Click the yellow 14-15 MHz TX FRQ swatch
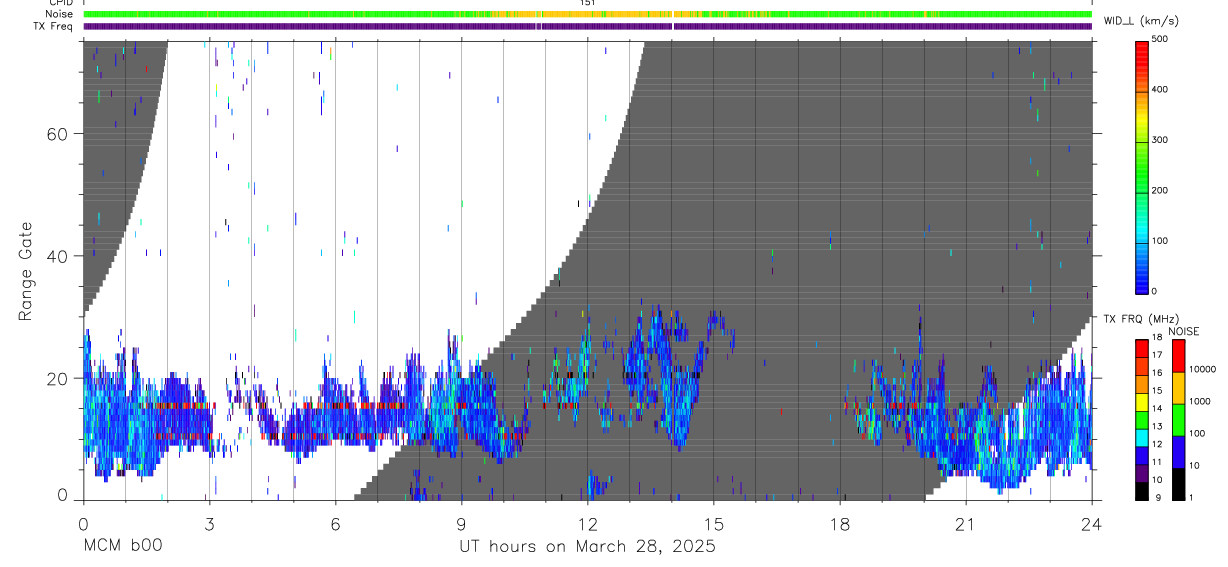This screenshot has height=567, width=1228. pyautogui.click(x=1142, y=402)
